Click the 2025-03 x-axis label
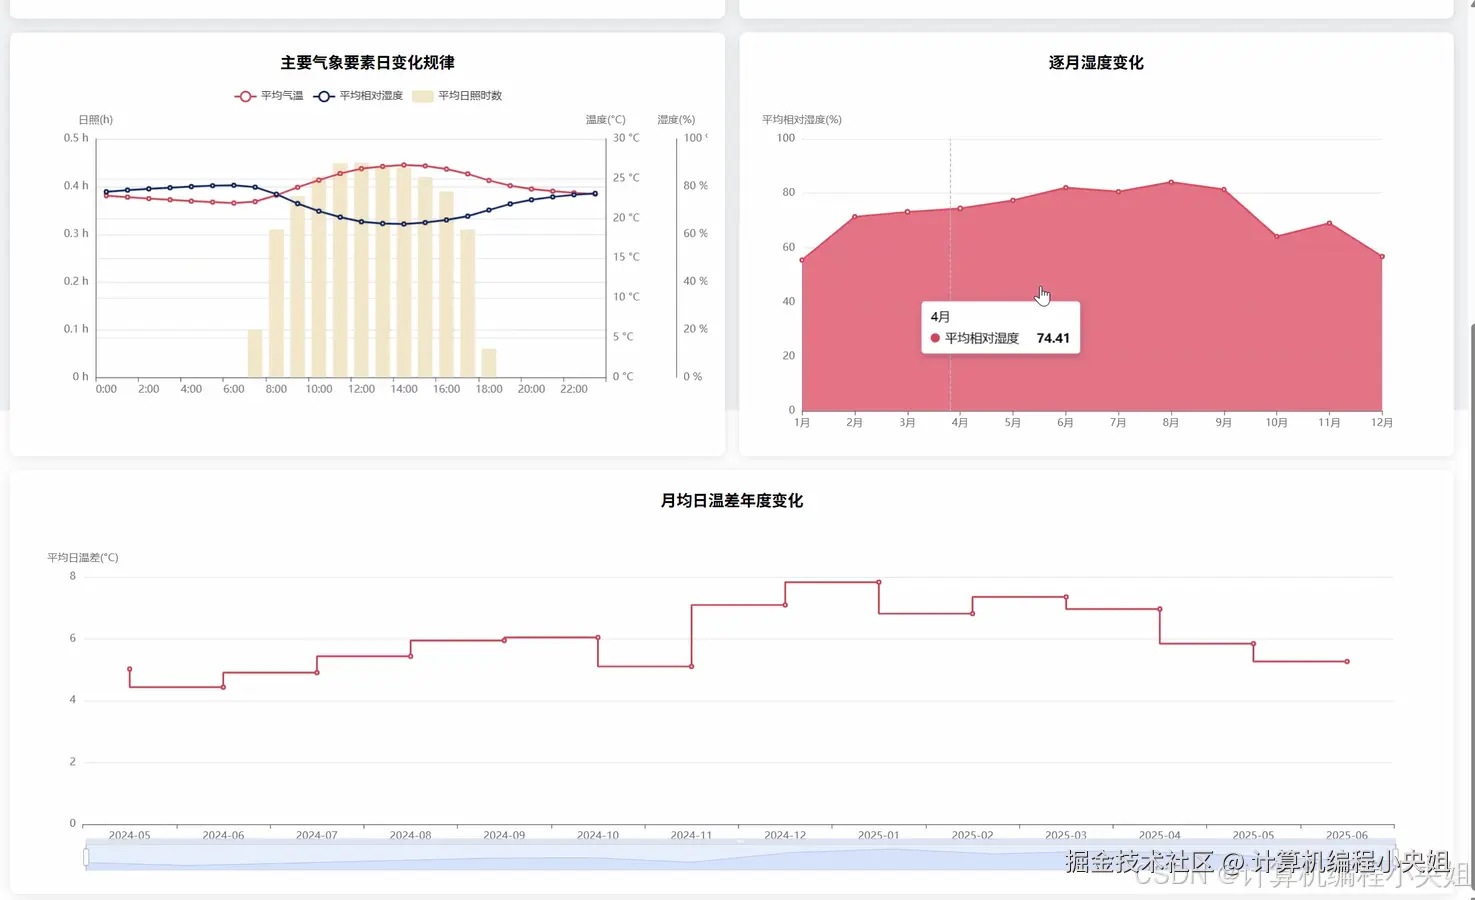The height and width of the screenshot is (900, 1475). pos(1066,835)
